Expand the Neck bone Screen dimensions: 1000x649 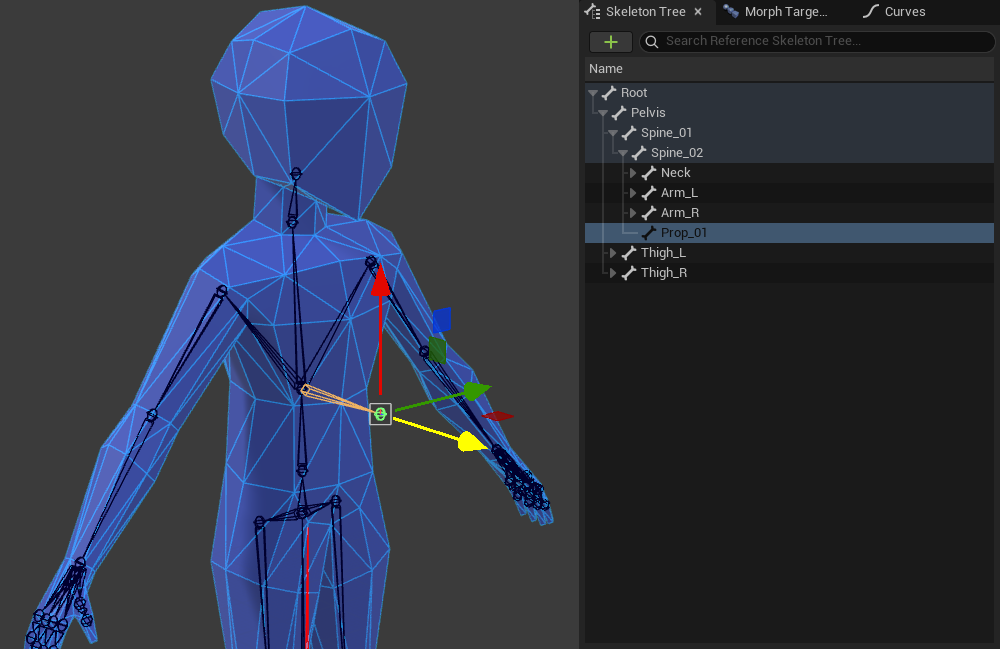[x=632, y=173]
